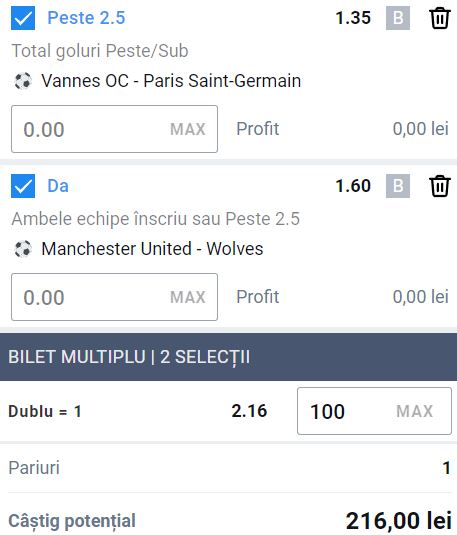Click MAX in the Dublu stake field
Viewport: 457px width, 535px height.
pyautogui.click(x=414, y=411)
